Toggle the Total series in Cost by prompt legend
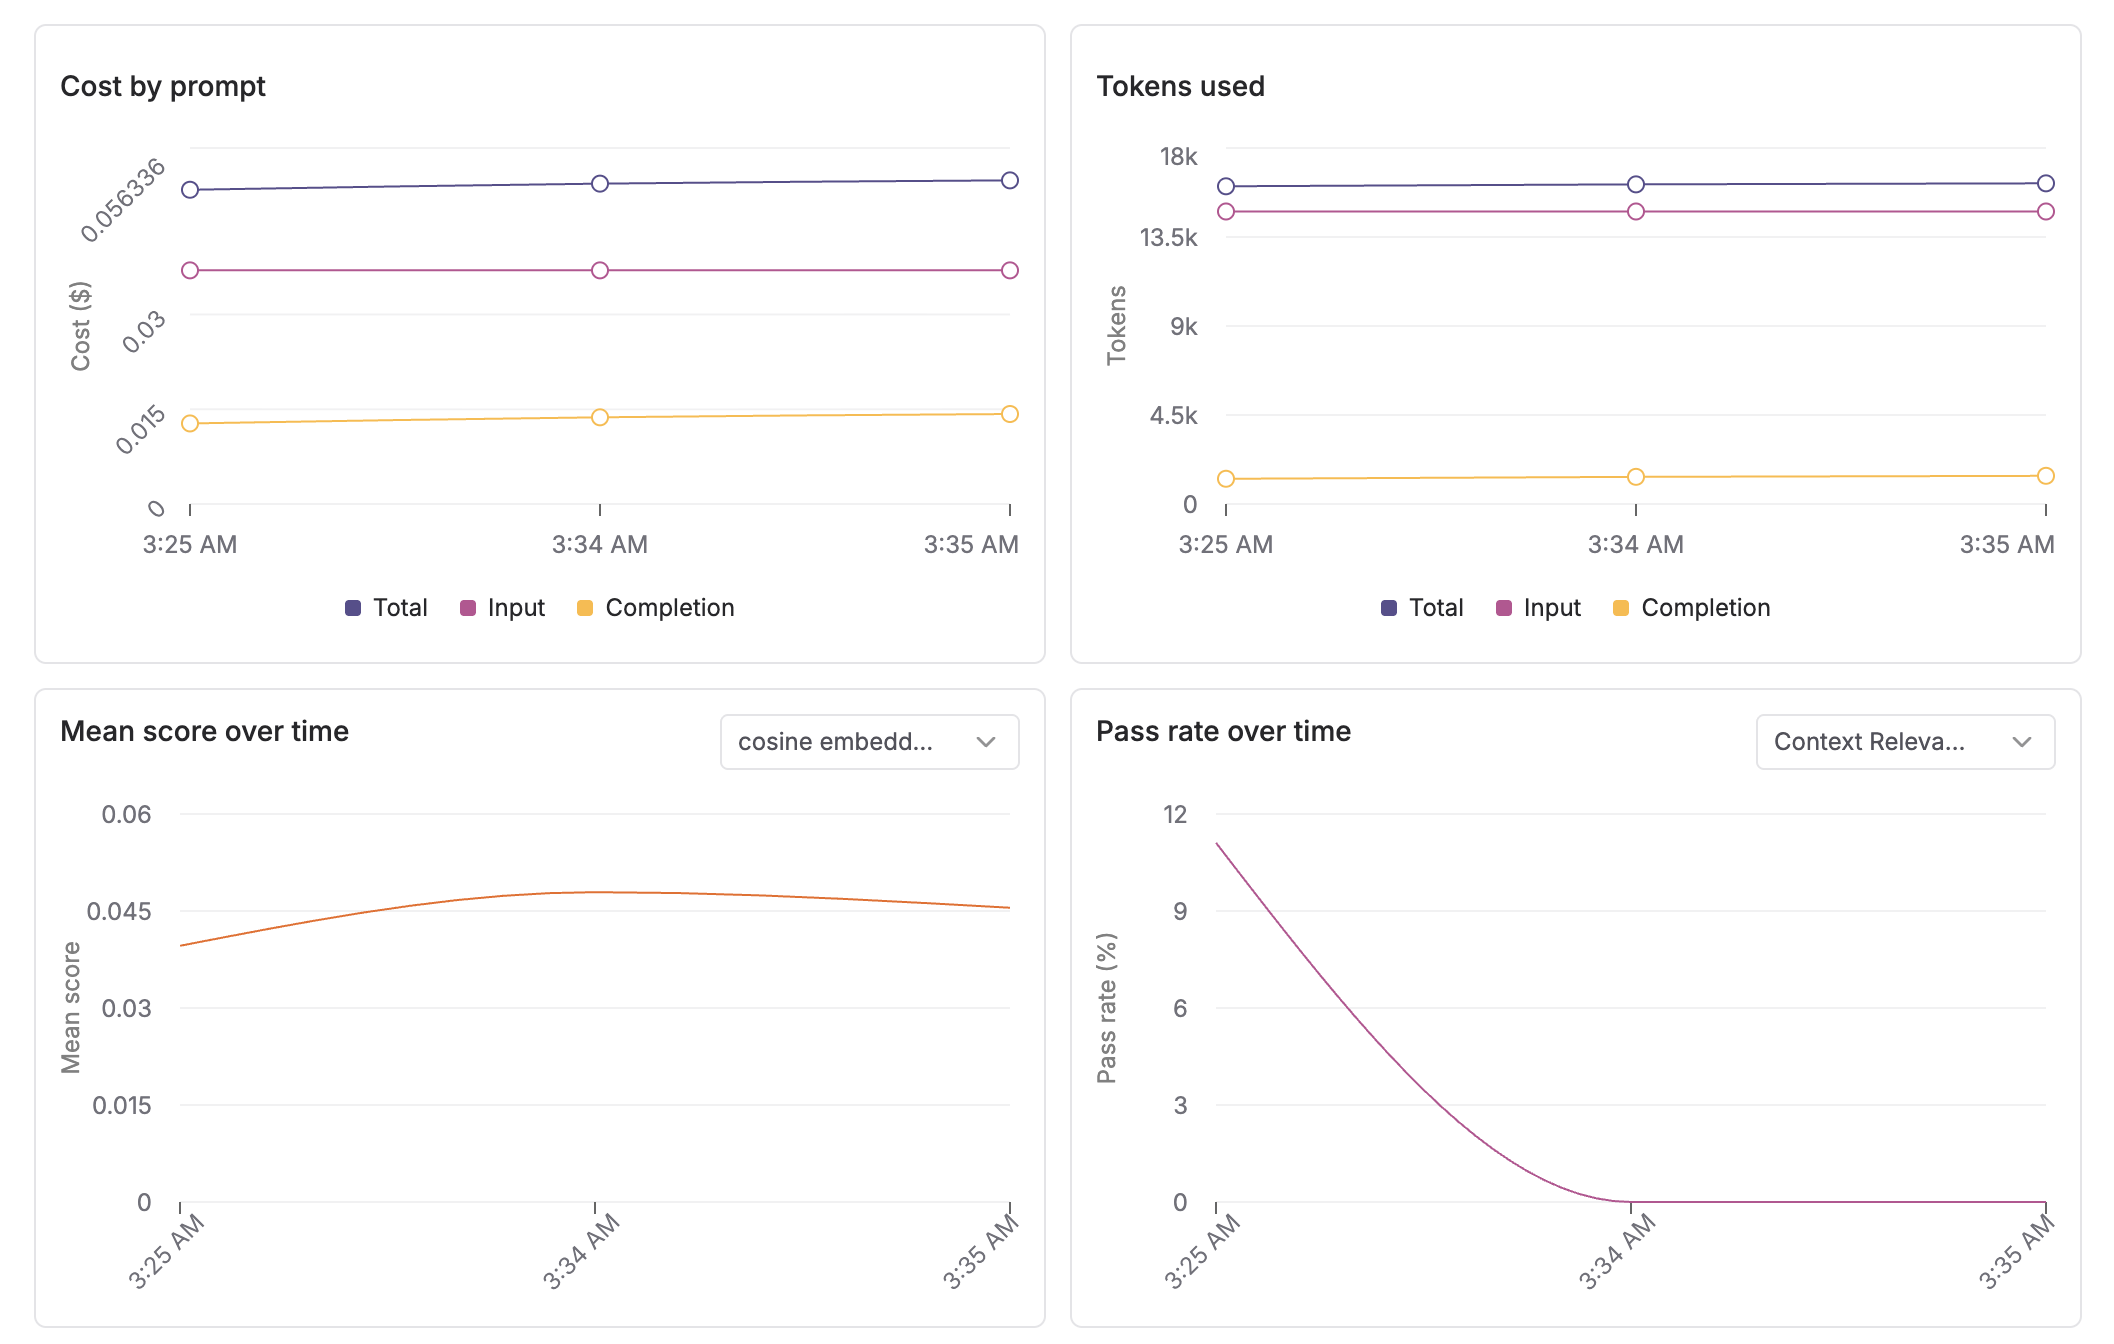Screen dimensions: 2114x1344 399,607
